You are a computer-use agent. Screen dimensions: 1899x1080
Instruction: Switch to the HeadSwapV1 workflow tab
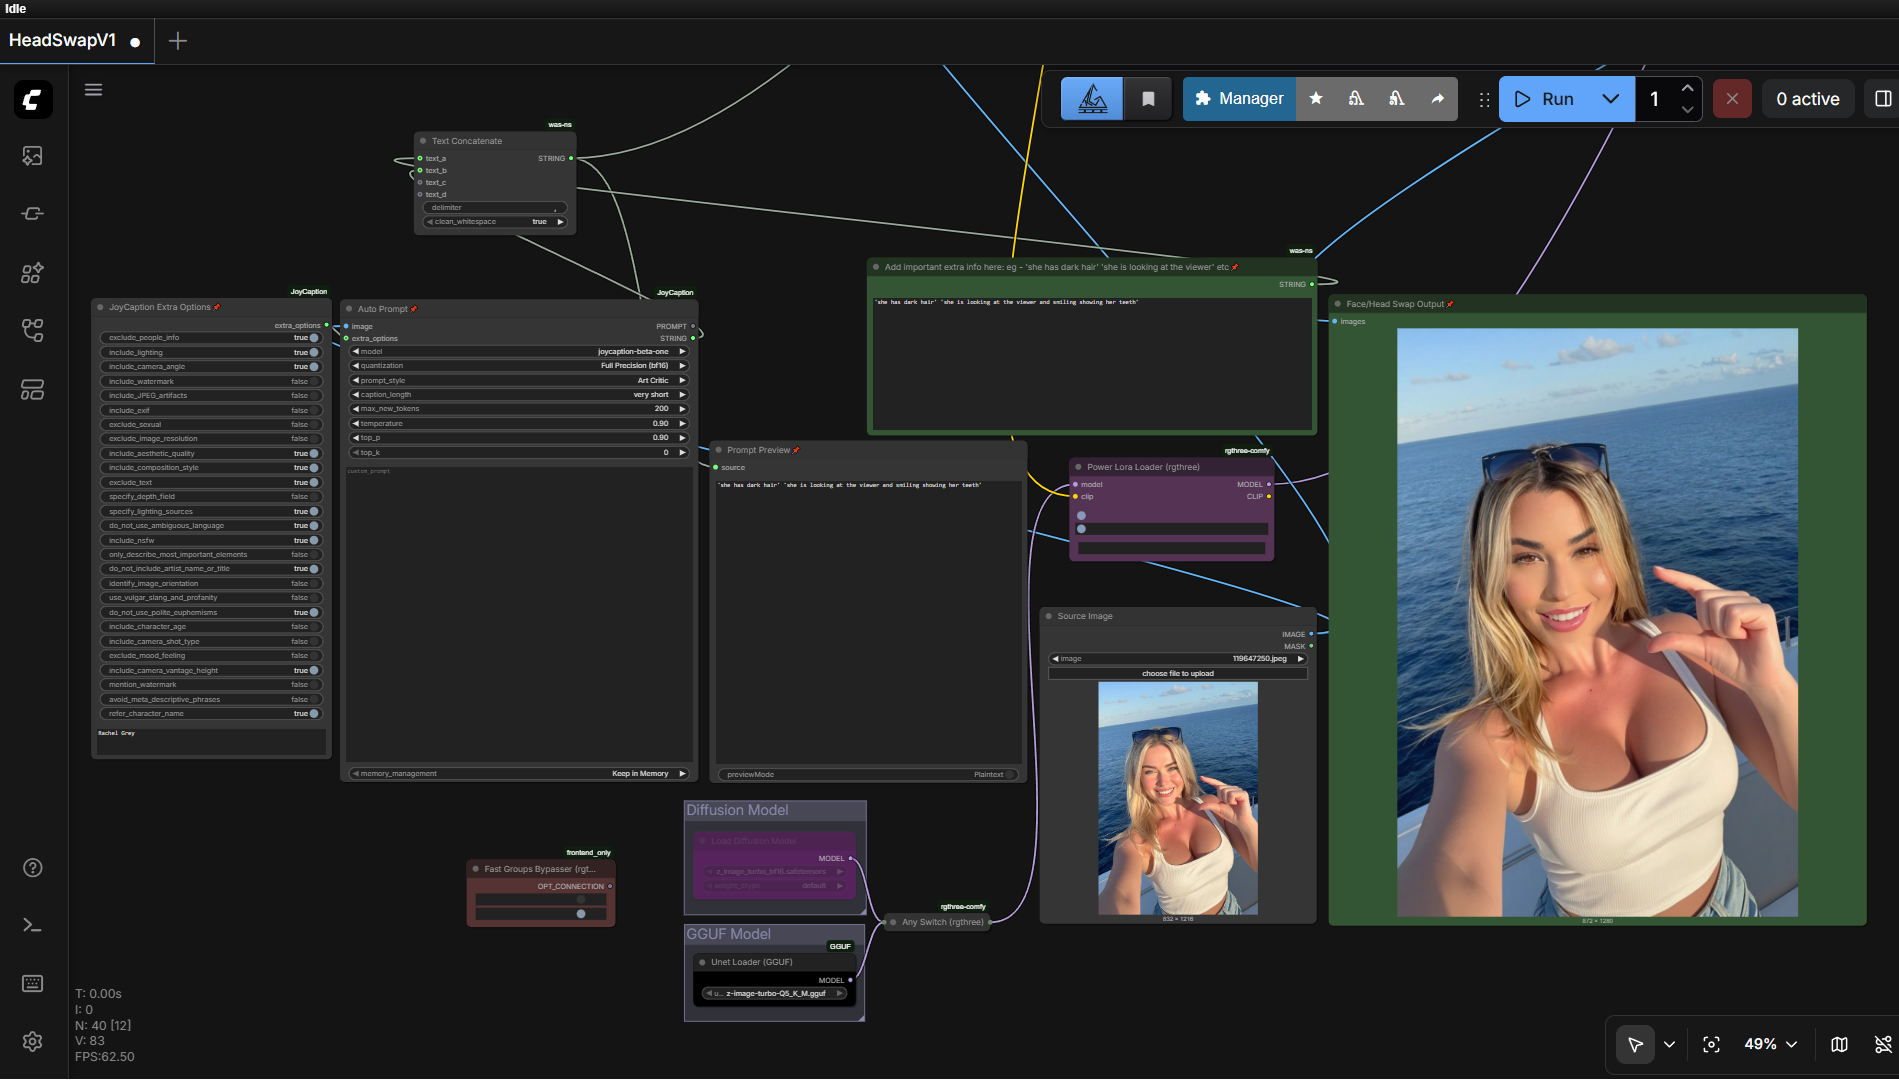click(64, 41)
